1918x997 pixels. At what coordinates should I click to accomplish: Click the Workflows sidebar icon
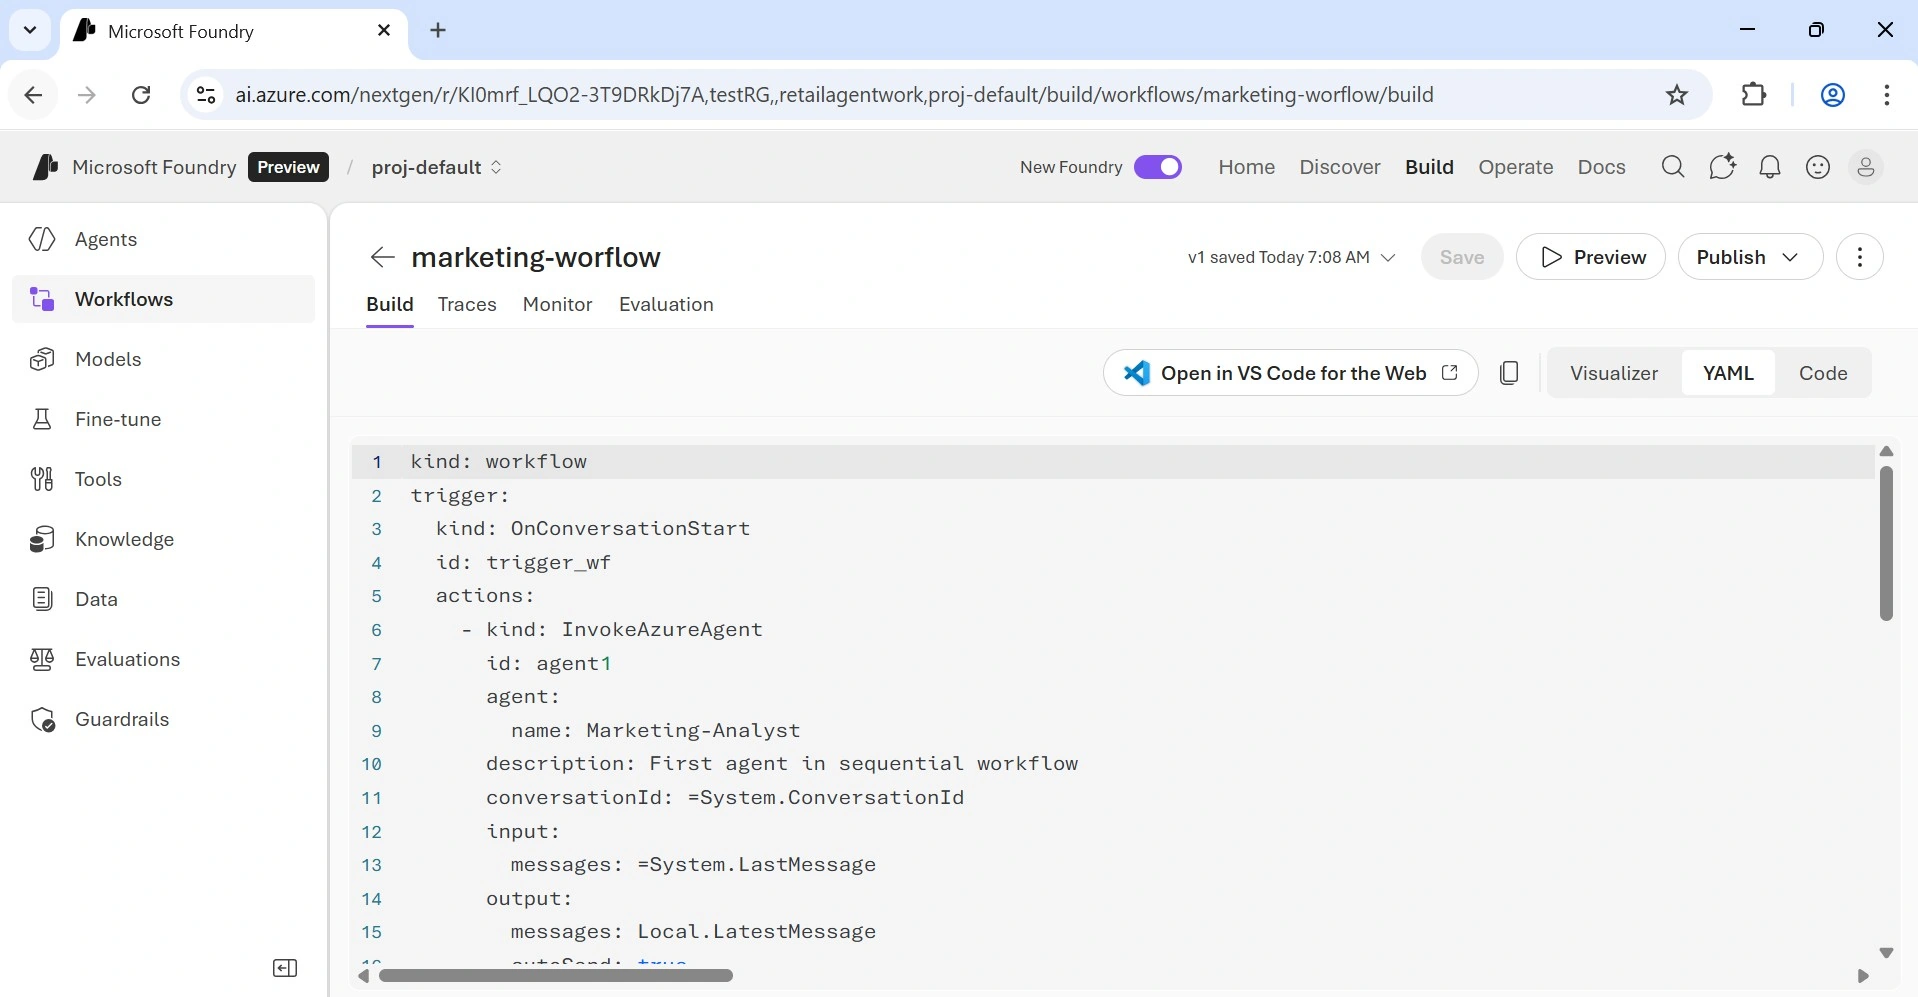coord(42,299)
